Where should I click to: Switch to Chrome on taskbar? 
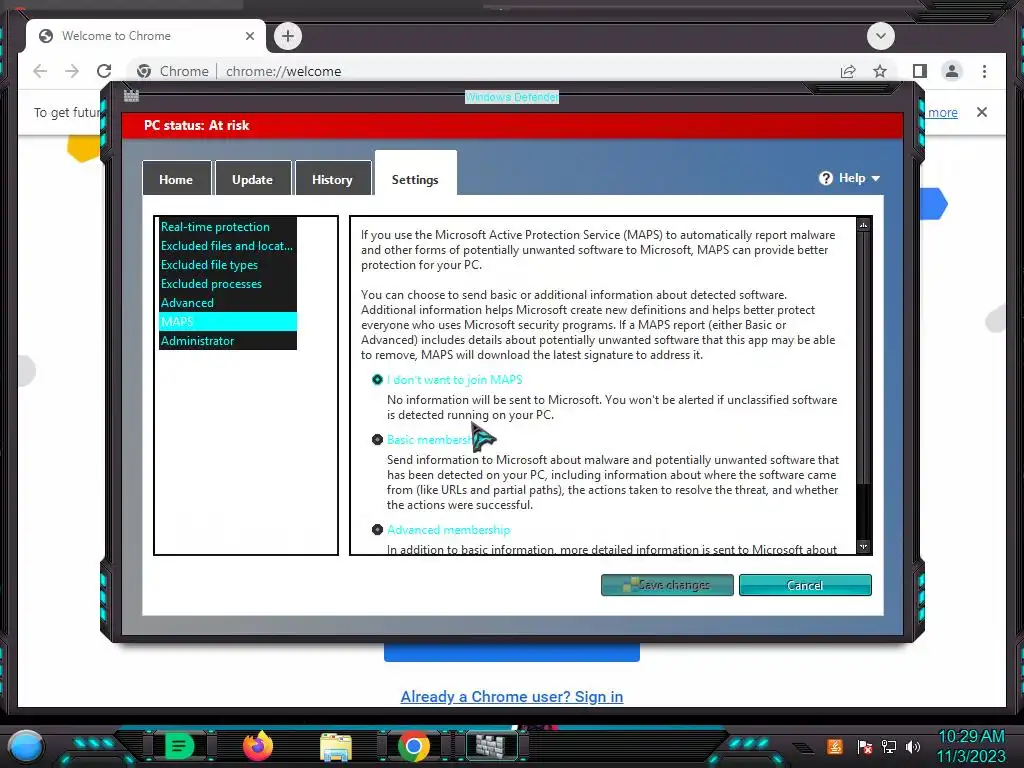[x=414, y=746]
